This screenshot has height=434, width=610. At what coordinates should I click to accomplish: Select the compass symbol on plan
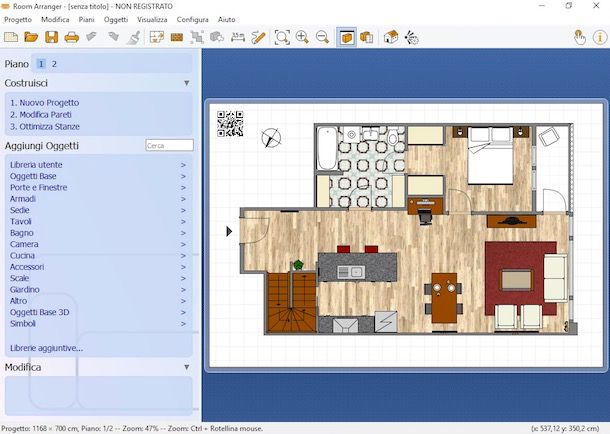(x=271, y=138)
